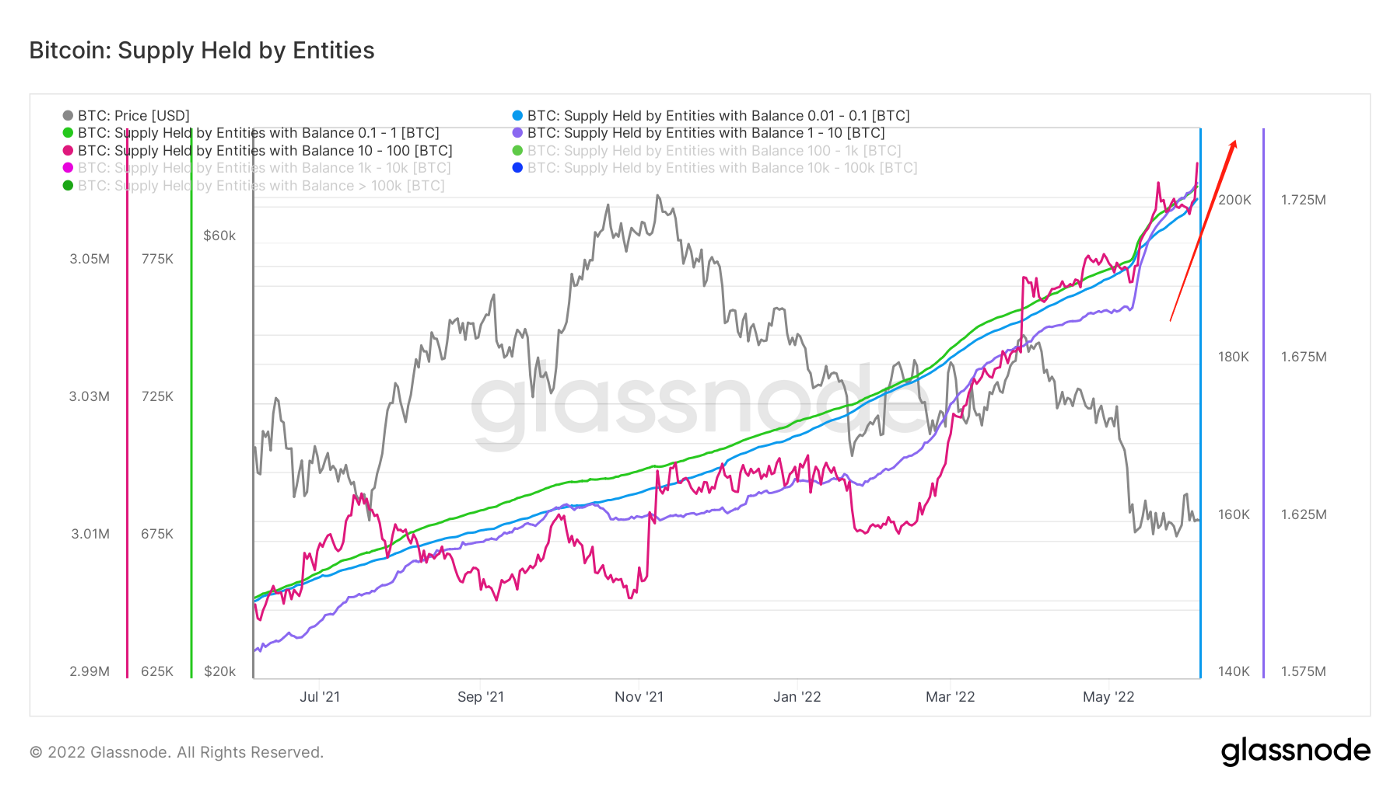Click the crimson dot for Balance 10 - 100
This screenshot has height=787, width=1400.
68,151
